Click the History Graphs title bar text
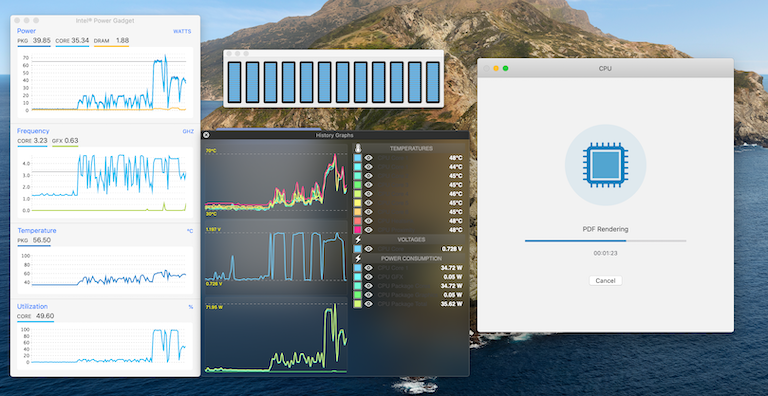768x396 pixels. [x=335, y=135]
